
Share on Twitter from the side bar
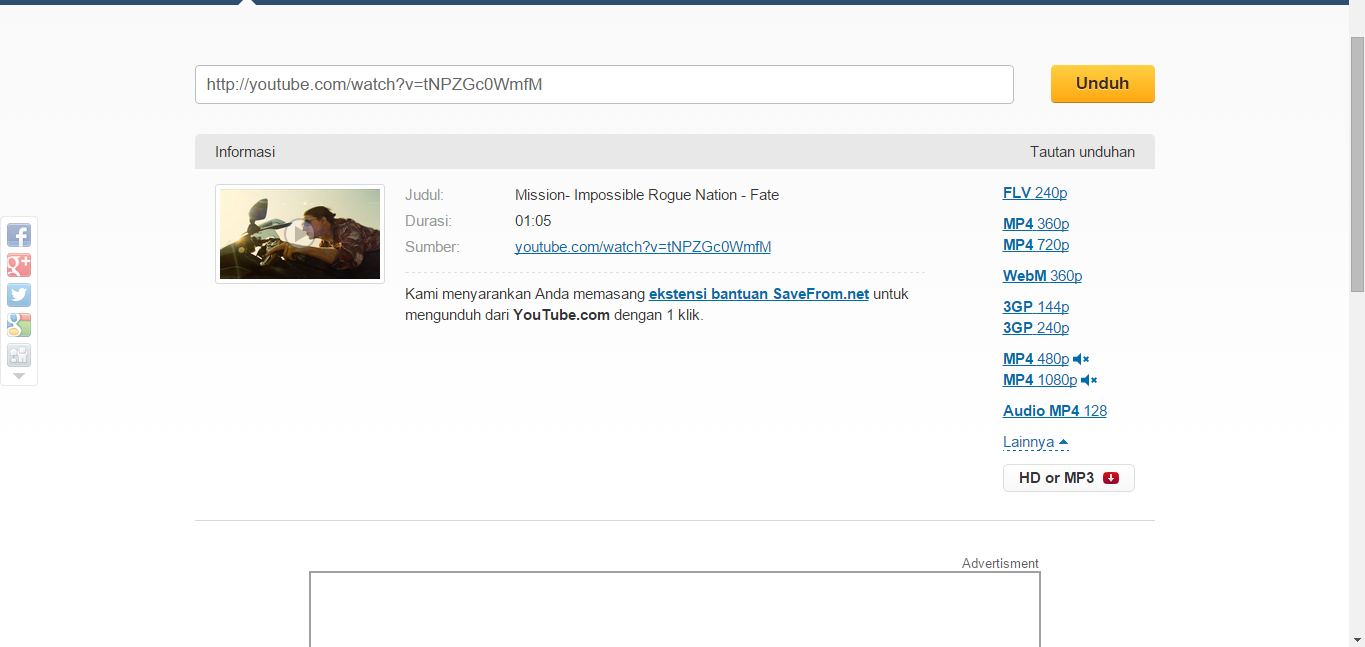pyautogui.click(x=19, y=295)
